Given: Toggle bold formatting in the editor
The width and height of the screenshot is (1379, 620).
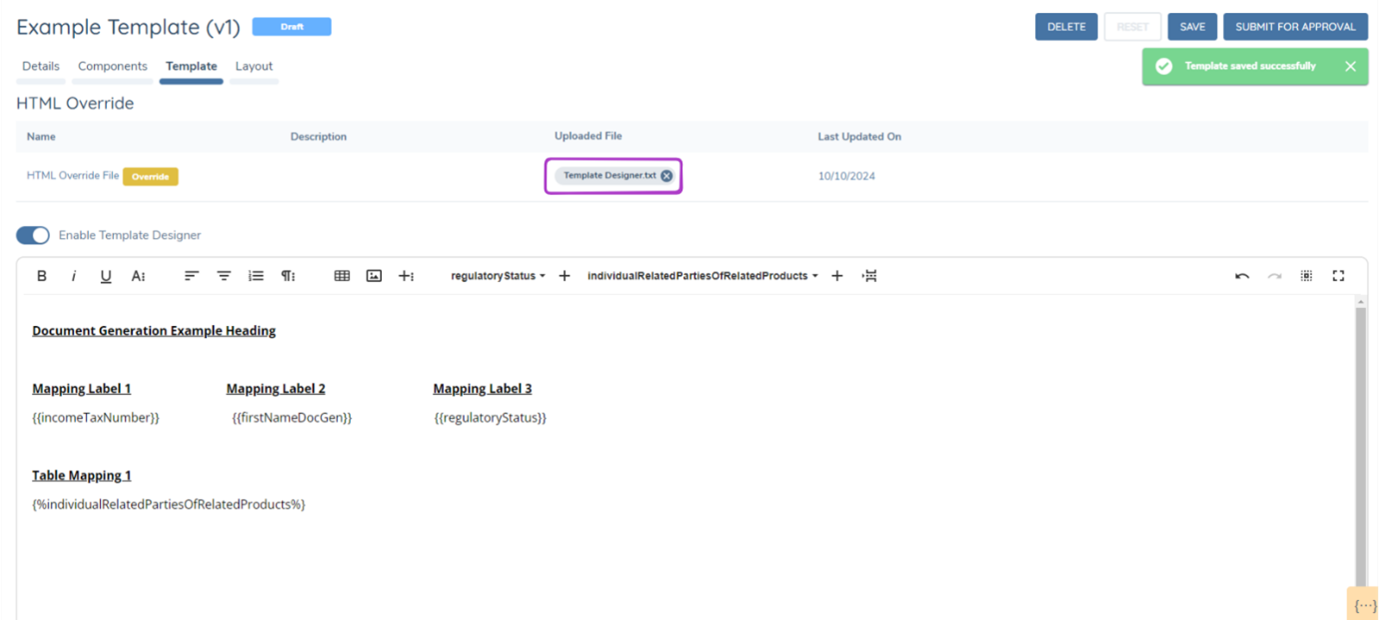Looking at the screenshot, I should pos(42,276).
